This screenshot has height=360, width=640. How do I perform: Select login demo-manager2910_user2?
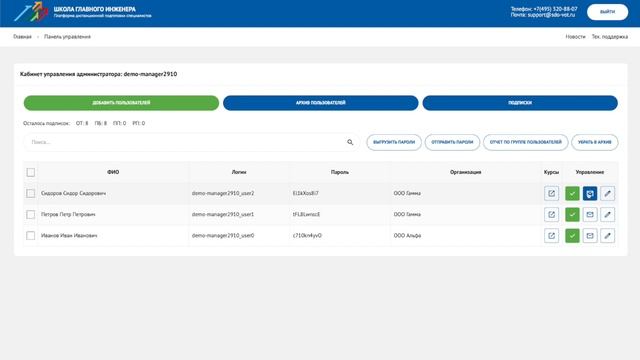223,193
